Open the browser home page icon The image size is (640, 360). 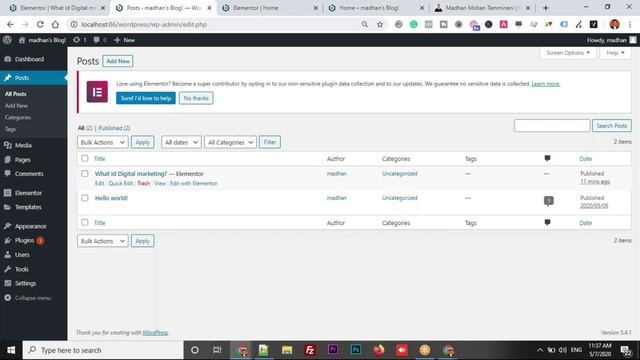(55, 24)
